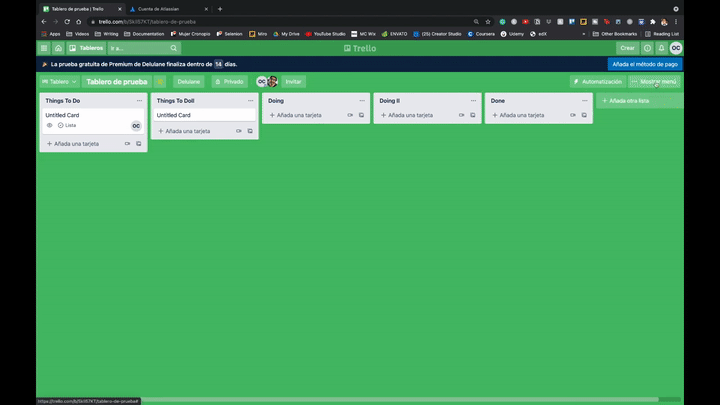
Task: Open Doing II list actions menu
Action: point(473,101)
